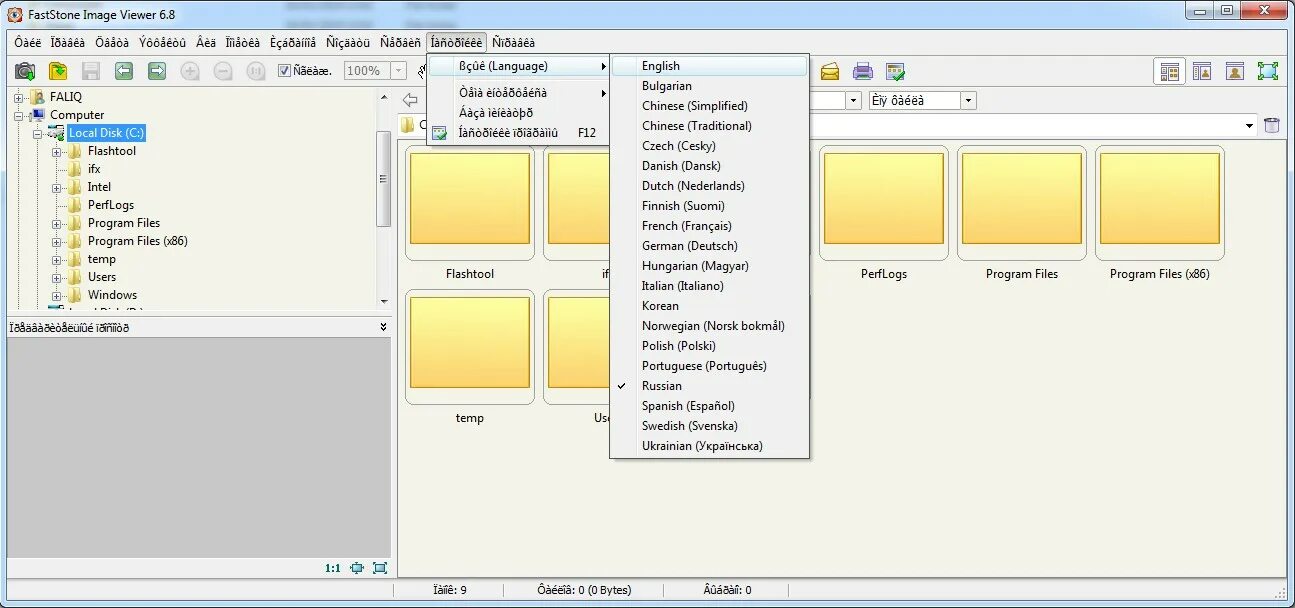
Task: Expand the Windows folder node
Action: [x=57, y=295]
